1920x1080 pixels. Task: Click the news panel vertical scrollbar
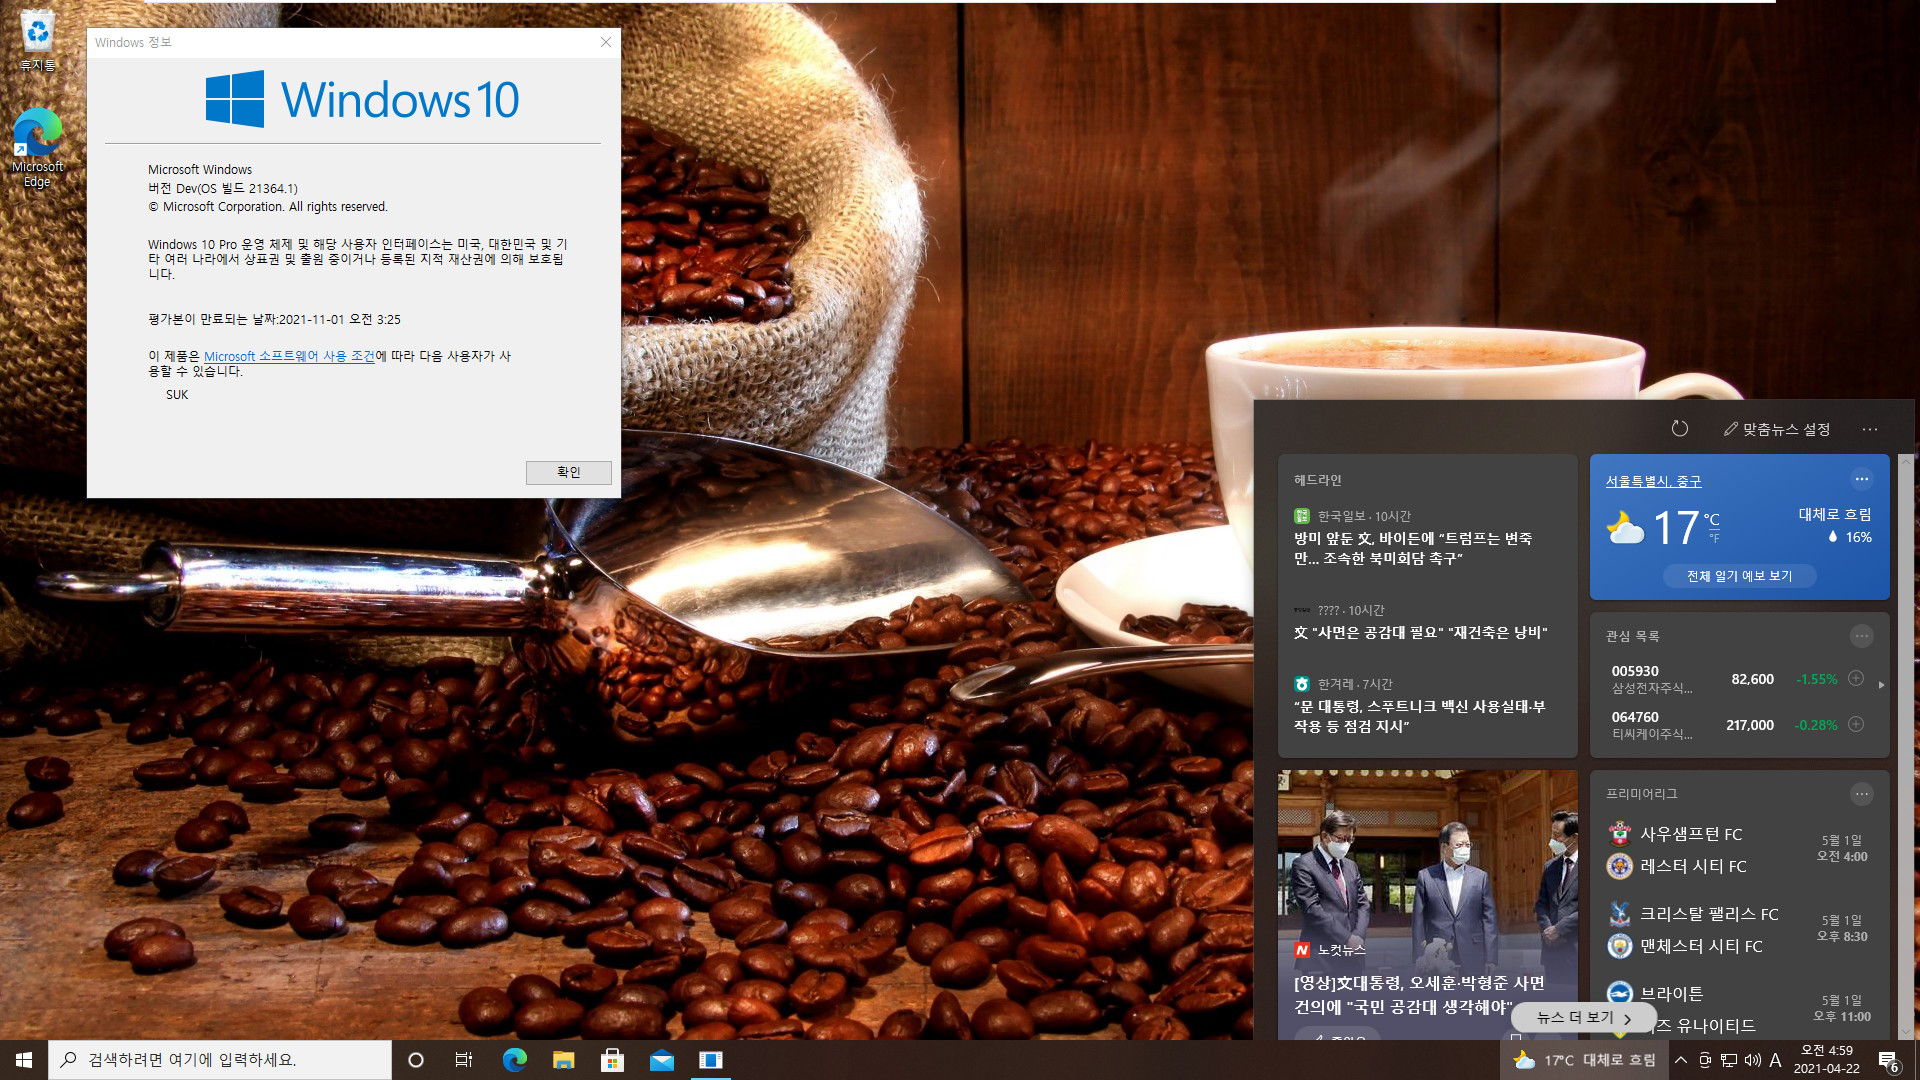(1905, 746)
